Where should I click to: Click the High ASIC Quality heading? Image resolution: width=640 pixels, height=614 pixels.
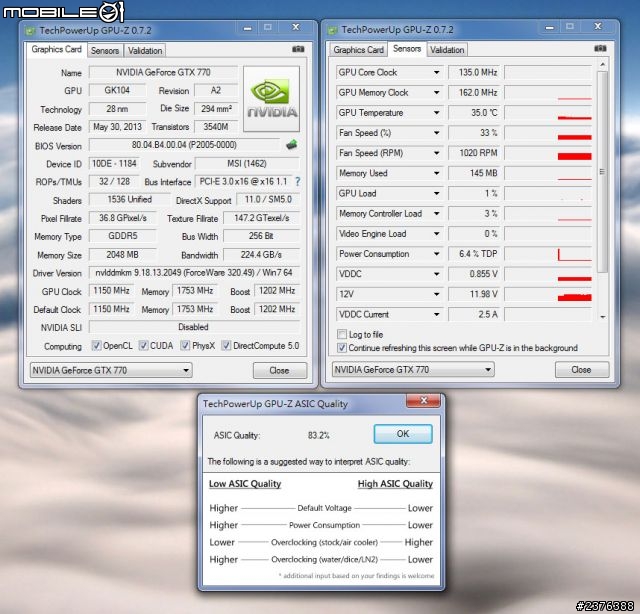coord(395,484)
